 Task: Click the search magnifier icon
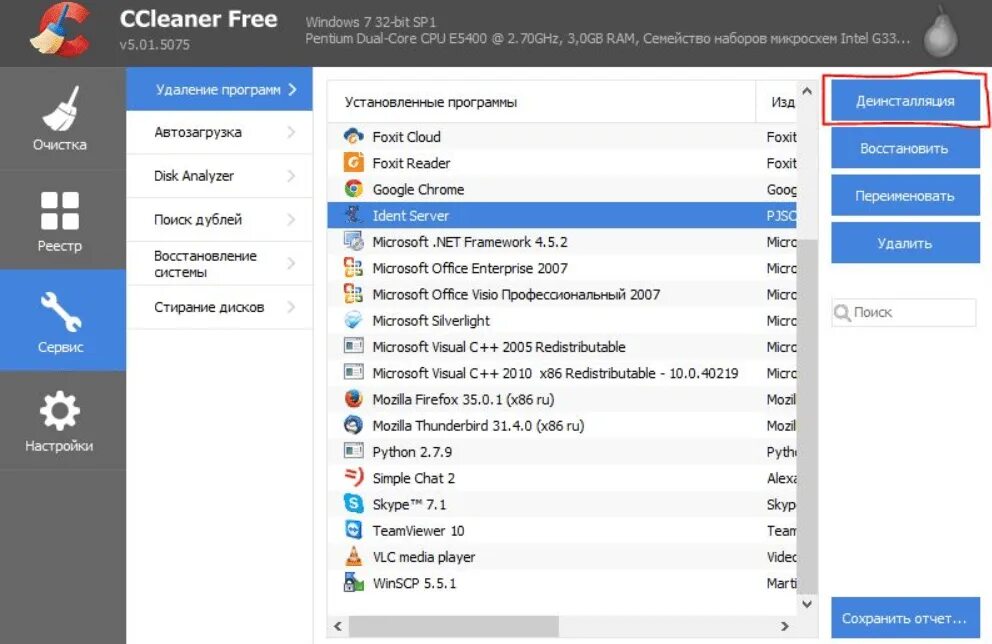[842, 313]
